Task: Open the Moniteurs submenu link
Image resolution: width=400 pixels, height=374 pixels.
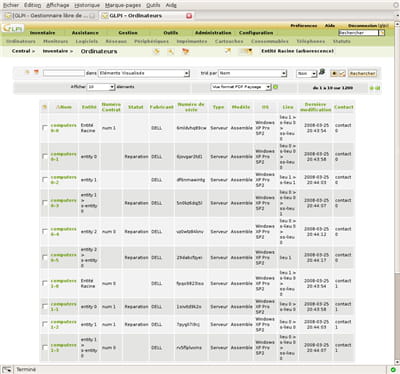Action: 56,41
